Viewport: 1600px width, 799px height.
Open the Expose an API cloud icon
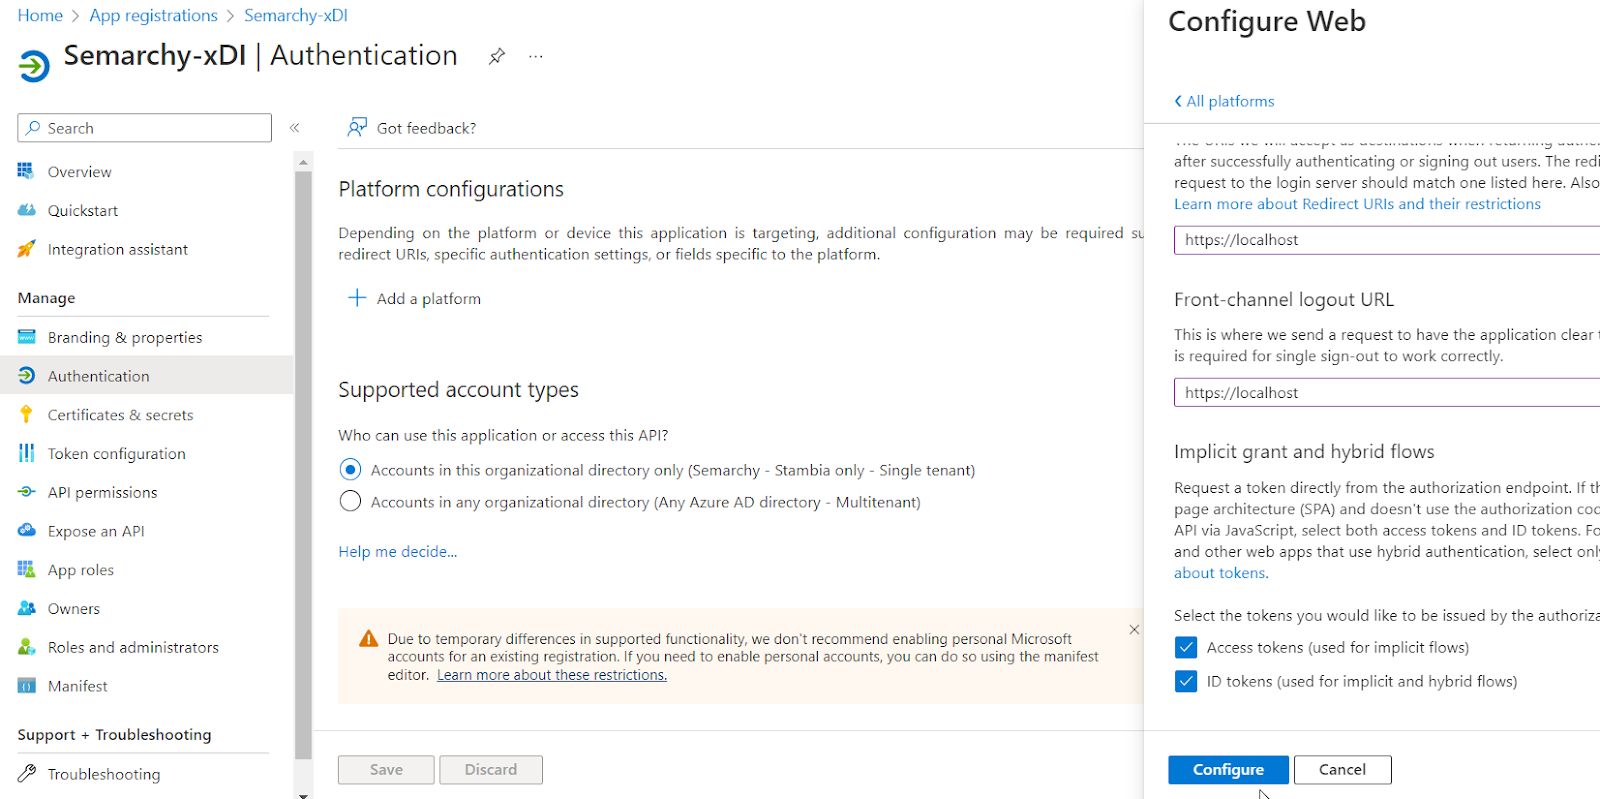pyautogui.click(x=27, y=531)
